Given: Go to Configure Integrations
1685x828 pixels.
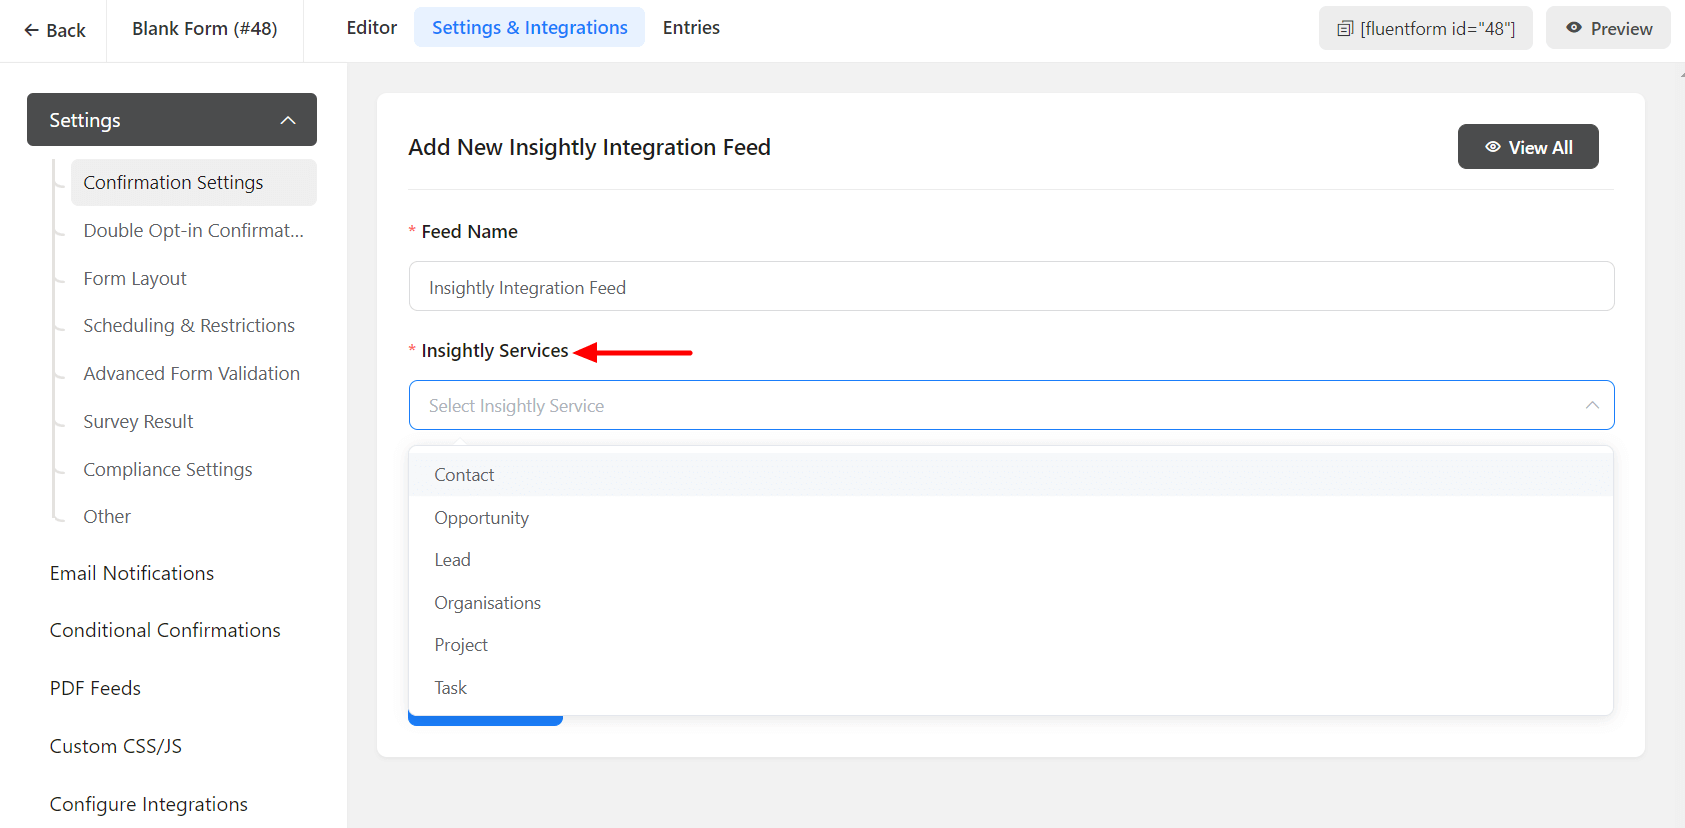Looking at the screenshot, I should click(149, 804).
